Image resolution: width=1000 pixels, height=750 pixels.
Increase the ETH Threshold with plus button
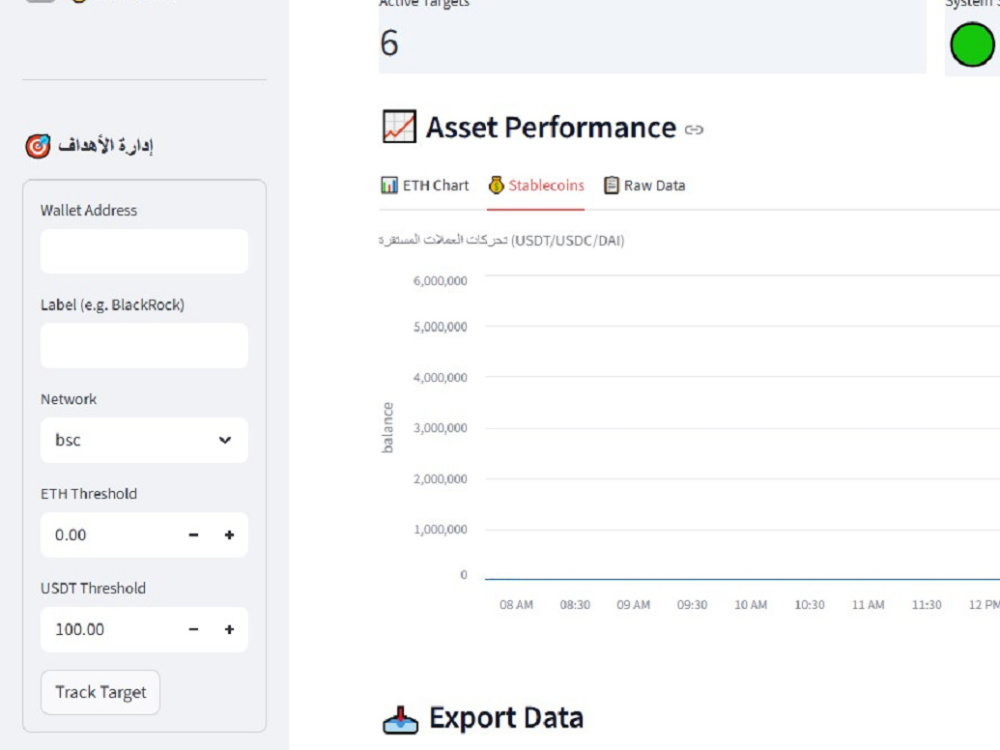(230, 534)
